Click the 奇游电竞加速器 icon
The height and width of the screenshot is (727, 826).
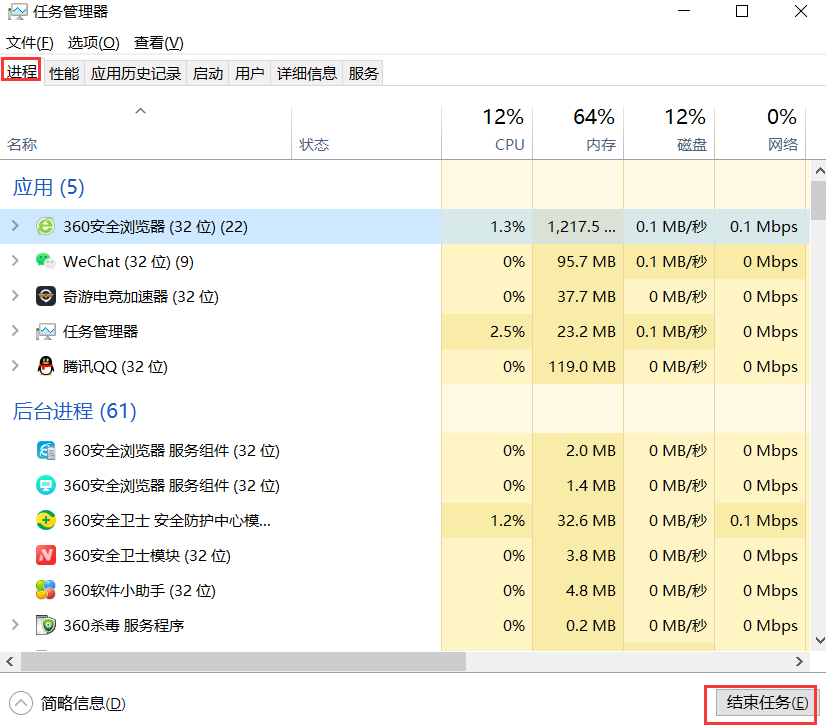click(45, 296)
